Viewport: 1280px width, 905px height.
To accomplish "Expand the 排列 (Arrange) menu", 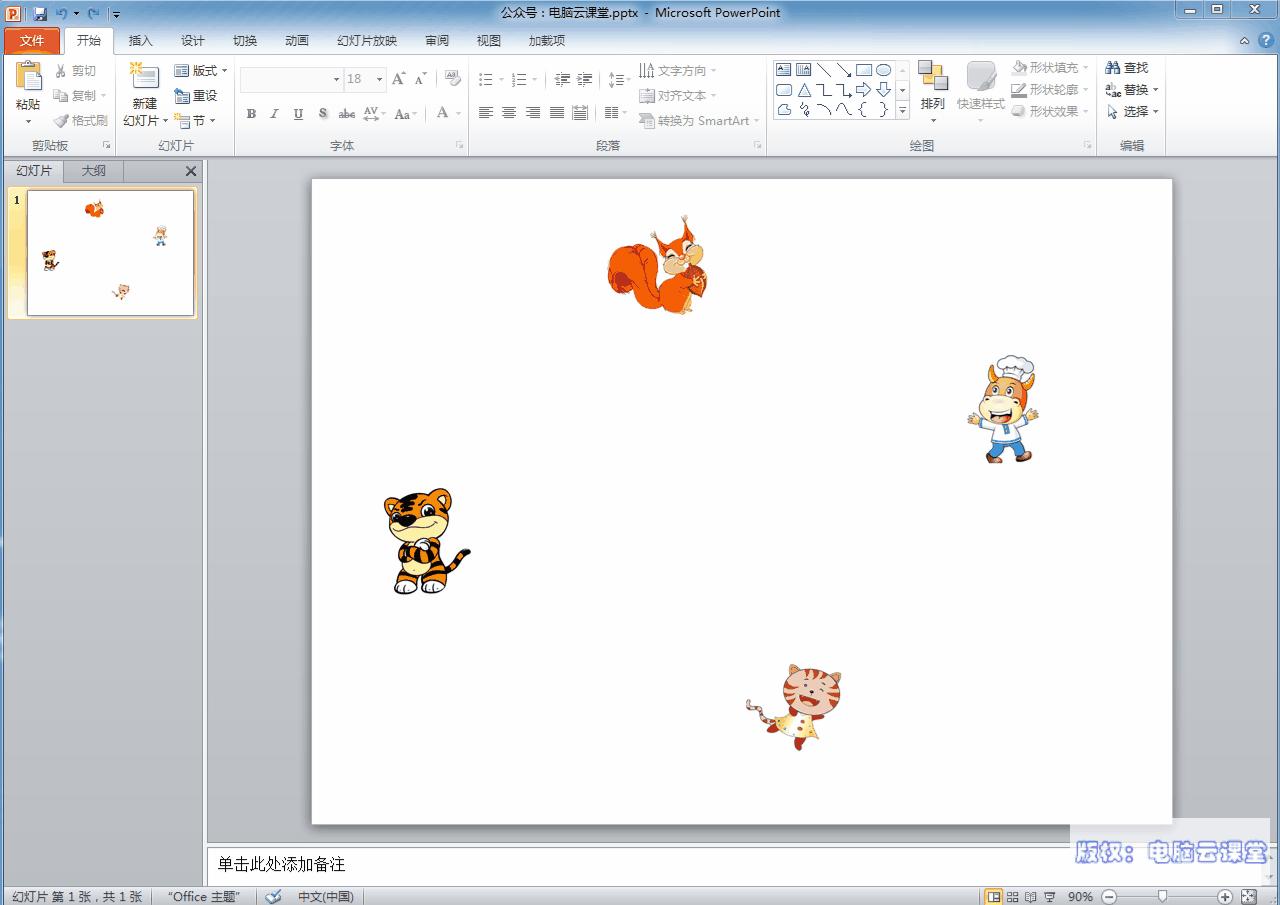I will tap(933, 92).
